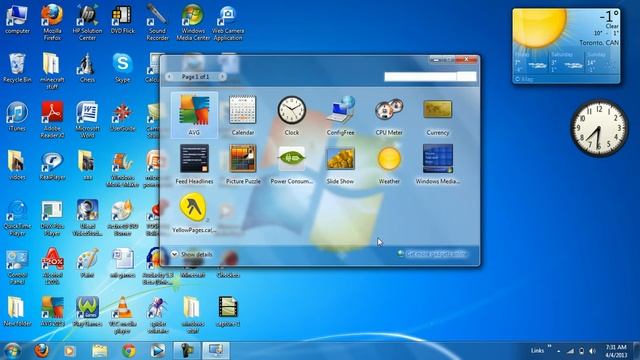Open the Recycle Bin

[17, 69]
